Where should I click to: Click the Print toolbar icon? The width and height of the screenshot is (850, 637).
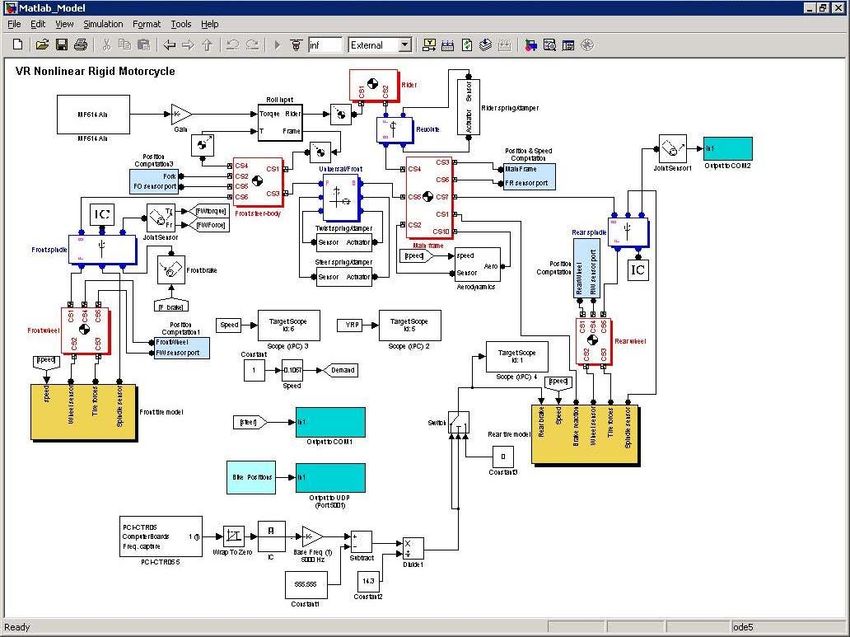80,45
